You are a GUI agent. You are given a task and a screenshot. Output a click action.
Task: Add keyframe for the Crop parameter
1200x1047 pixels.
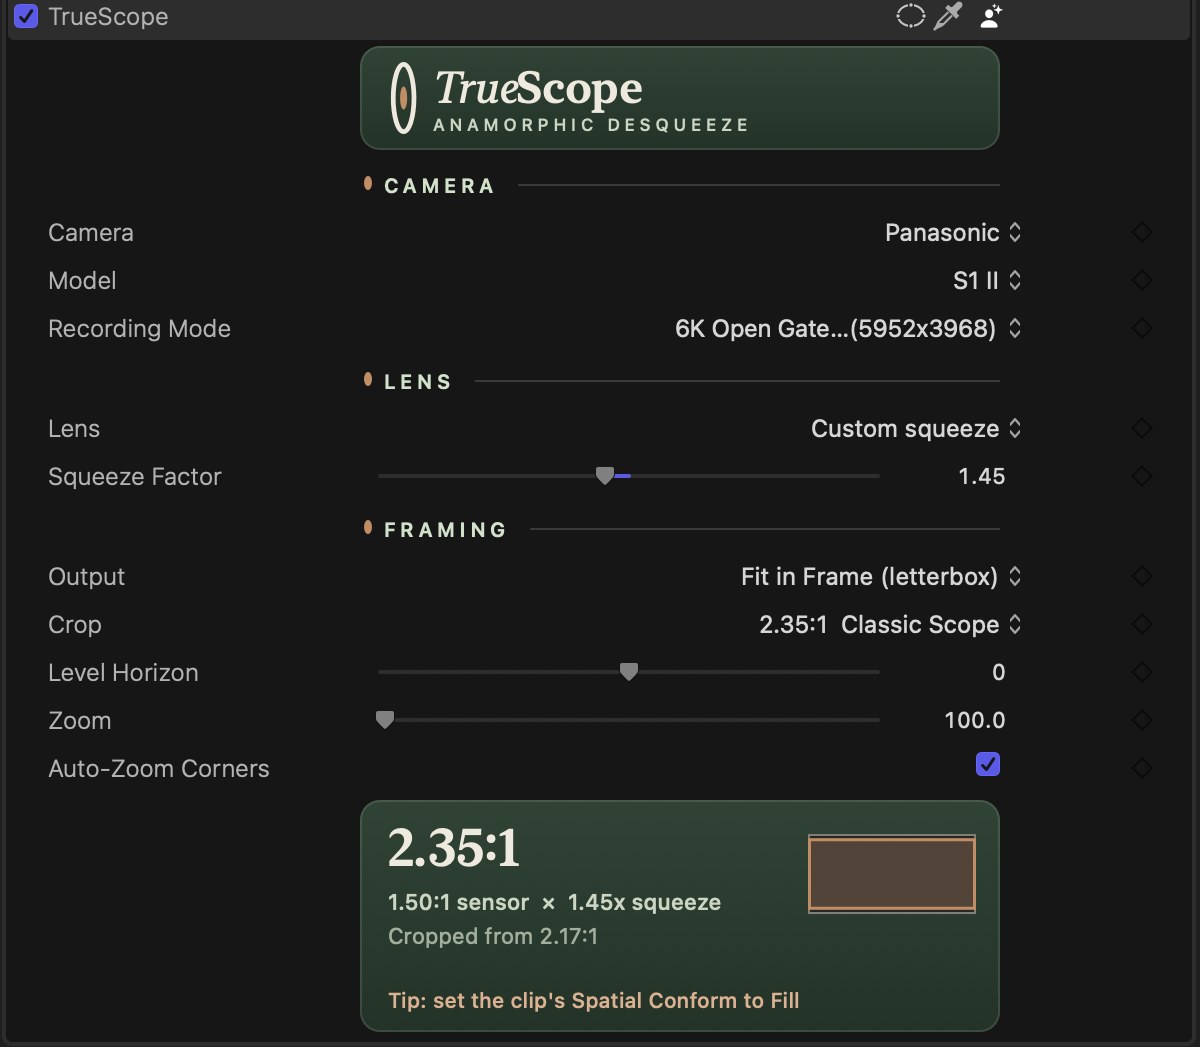1141,624
